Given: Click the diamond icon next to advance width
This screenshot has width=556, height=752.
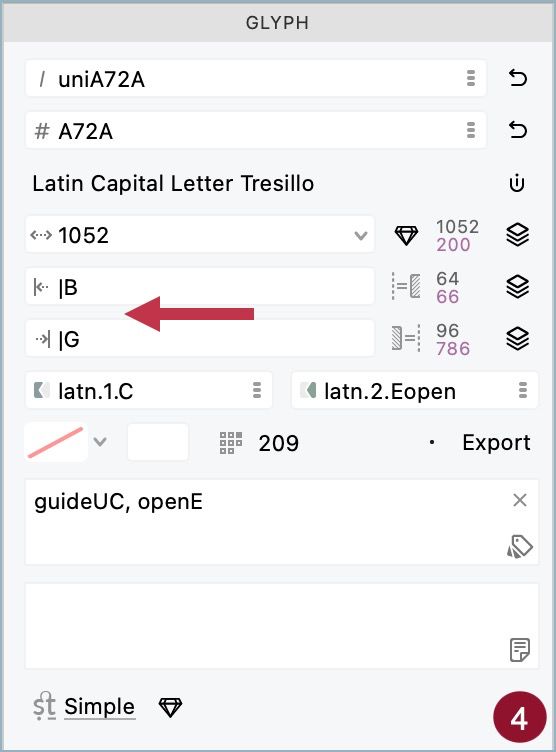Looking at the screenshot, I should pyautogui.click(x=406, y=235).
